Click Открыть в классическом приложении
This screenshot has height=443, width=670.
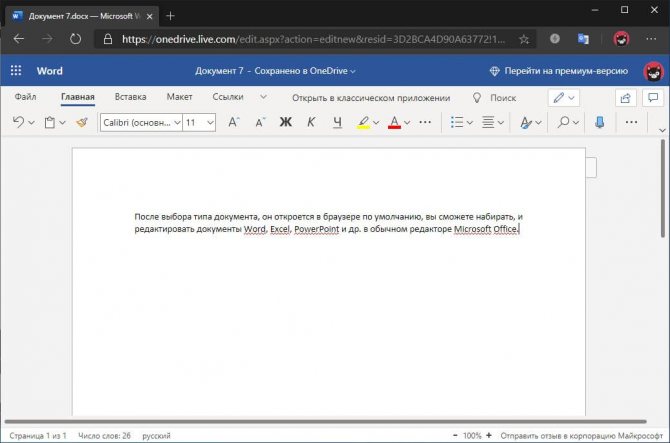pos(371,98)
